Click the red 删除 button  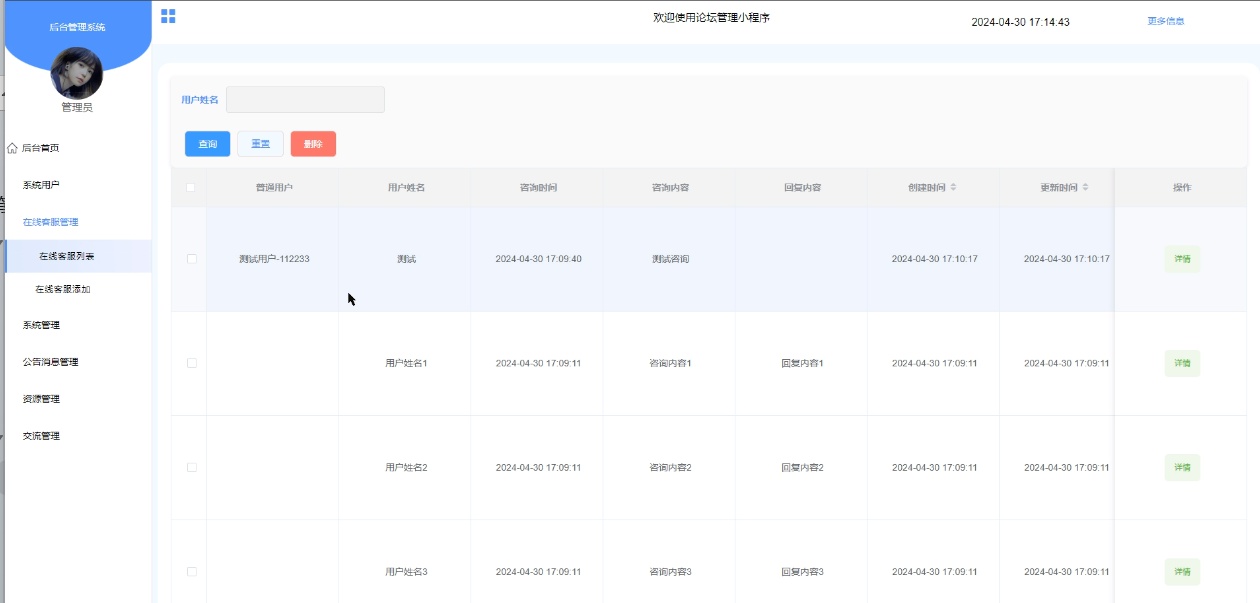313,144
